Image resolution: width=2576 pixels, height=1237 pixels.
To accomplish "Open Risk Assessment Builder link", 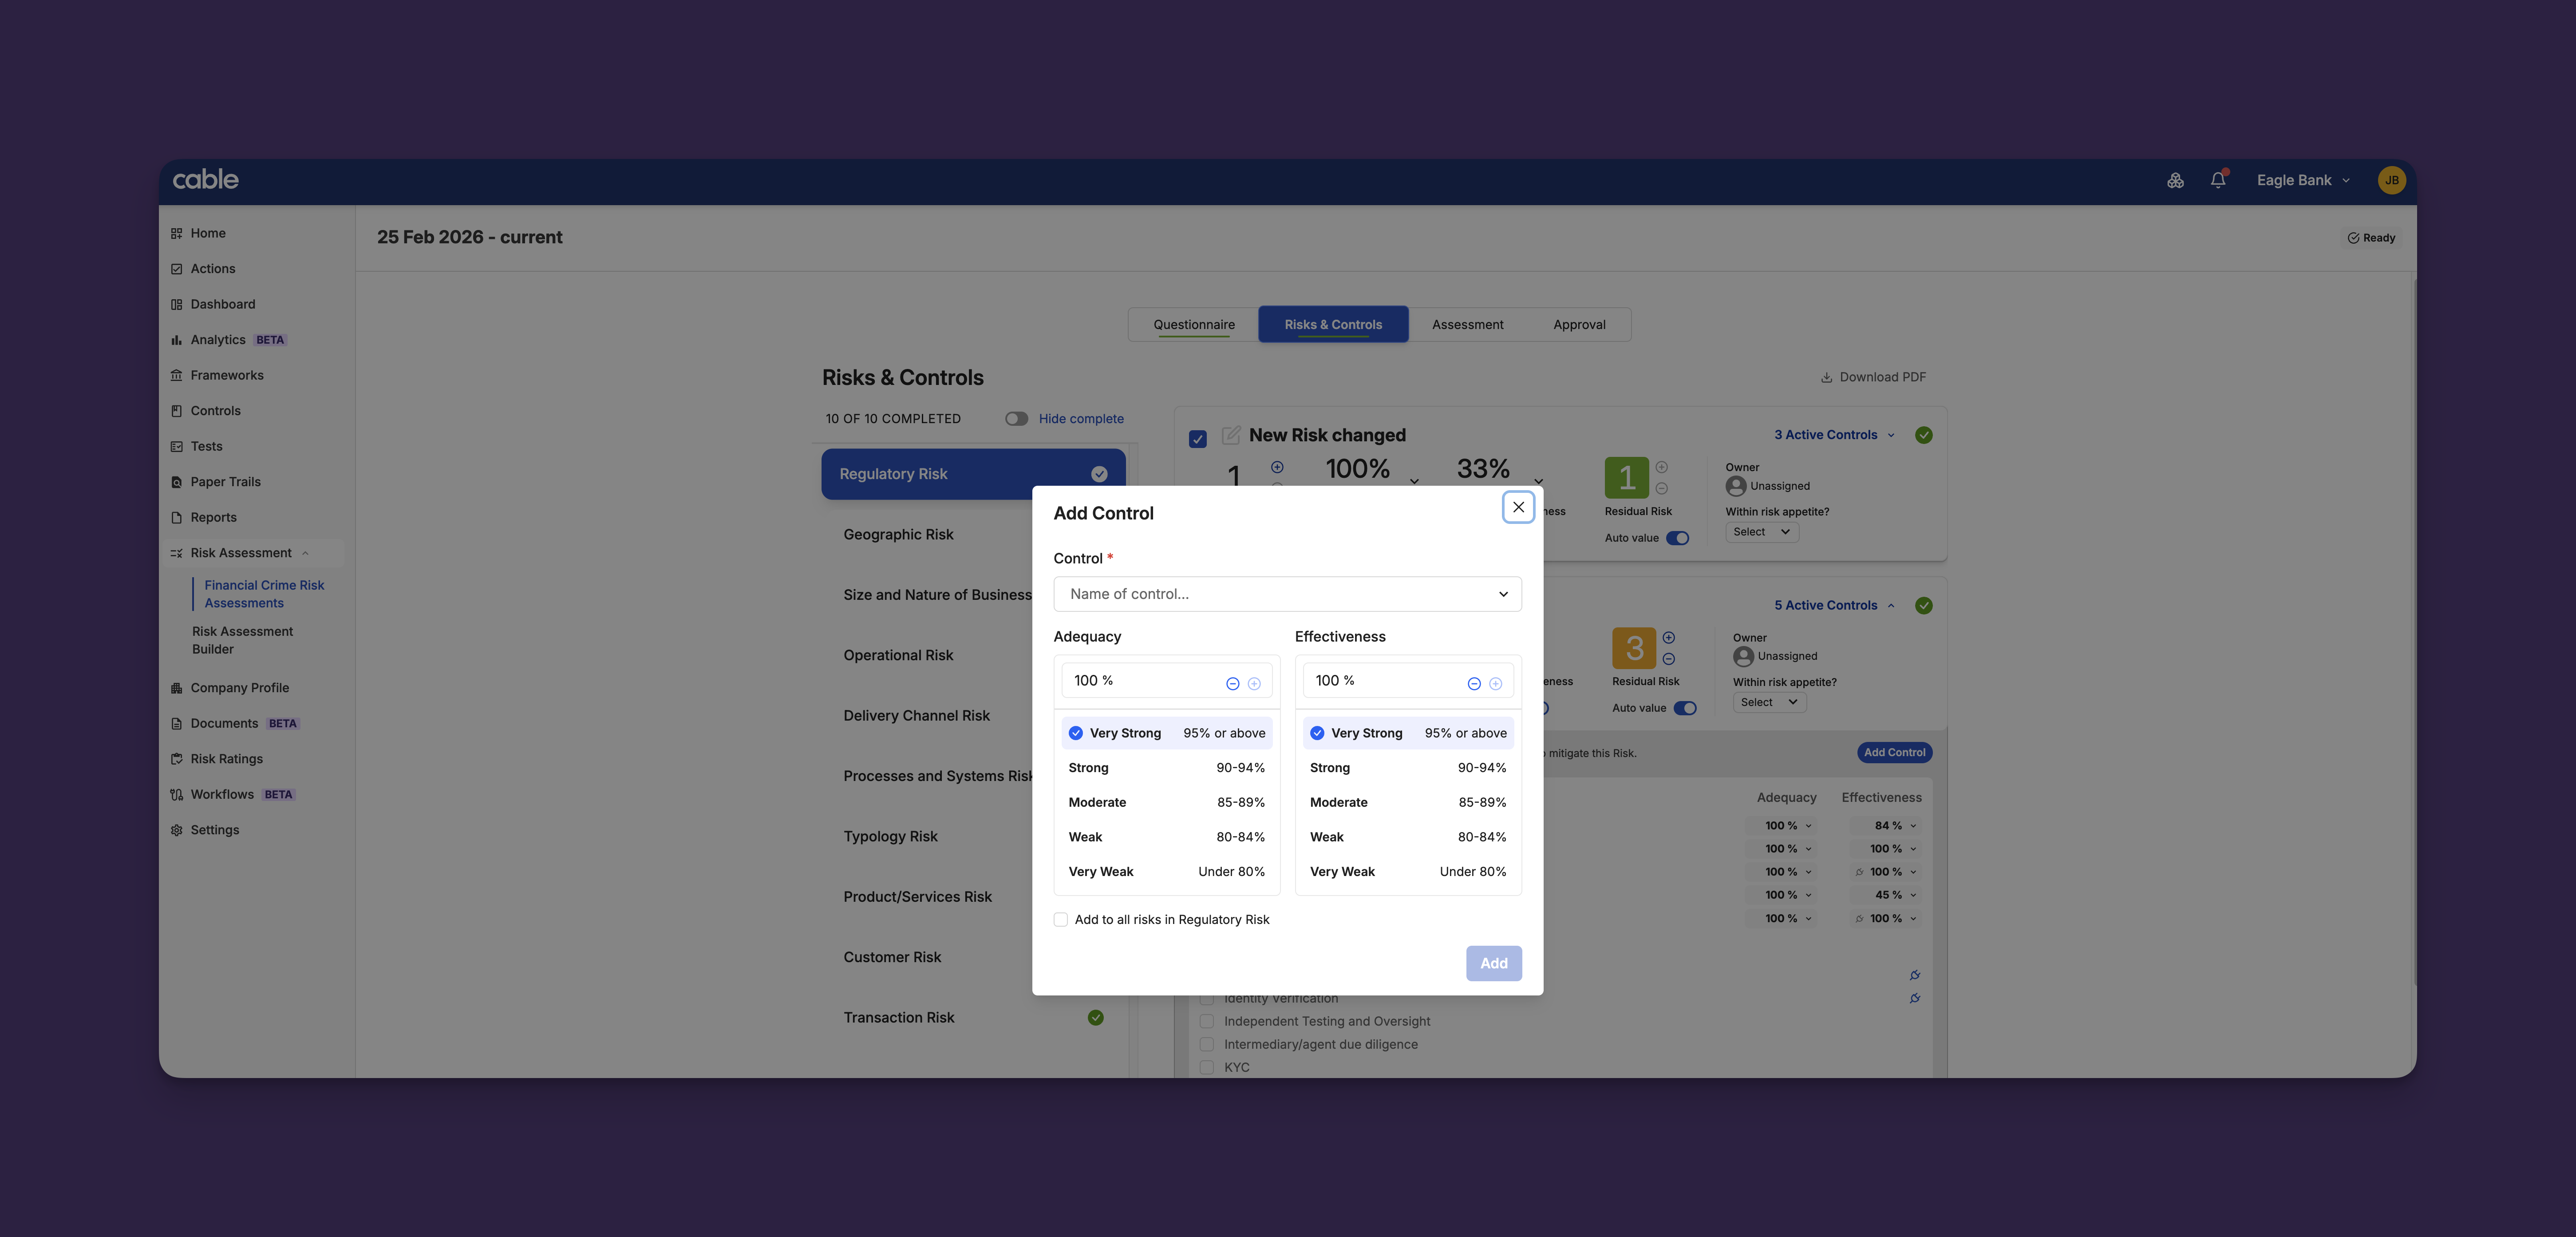I will pos(243,640).
